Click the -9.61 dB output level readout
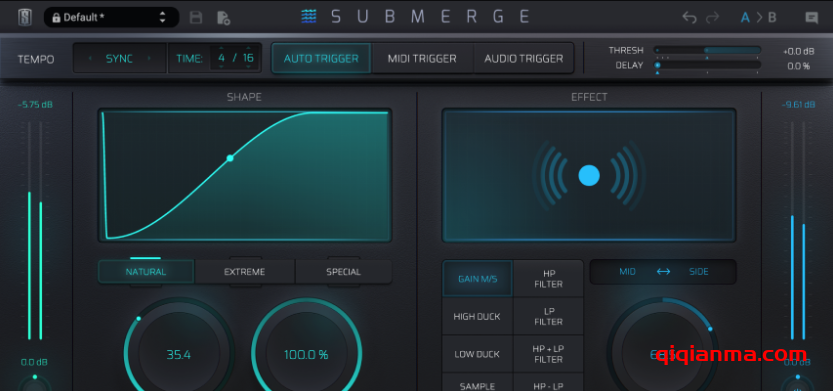The height and width of the screenshot is (391, 833). coord(798,105)
